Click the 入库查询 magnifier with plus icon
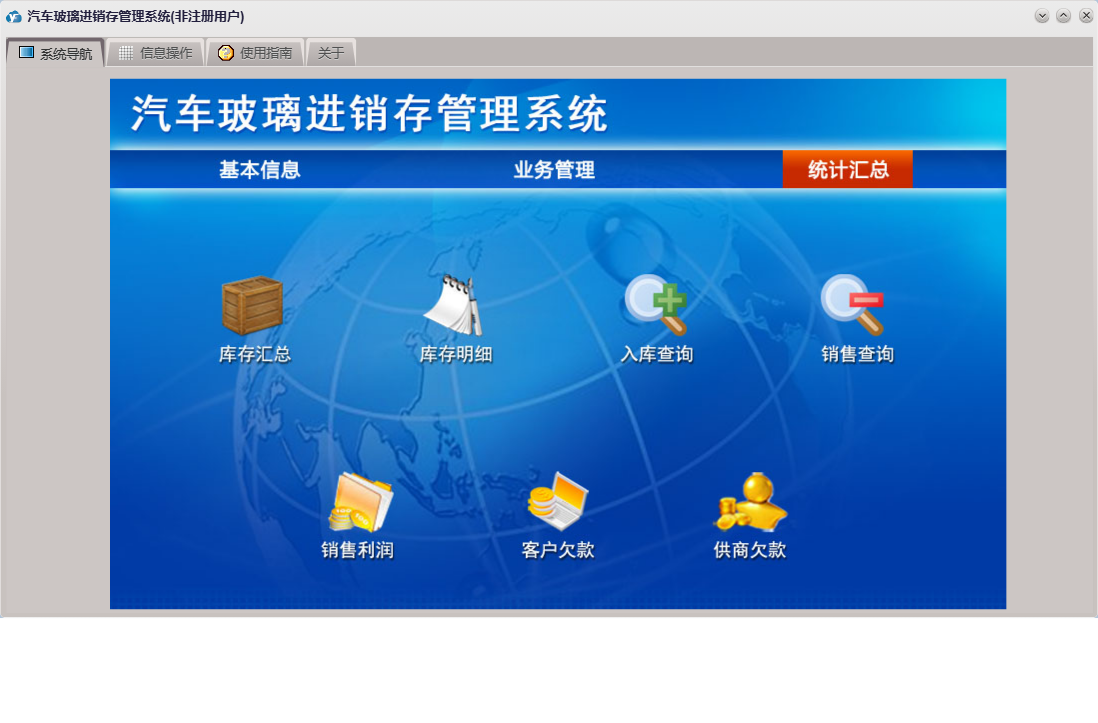1098x723 pixels. coord(656,305)
